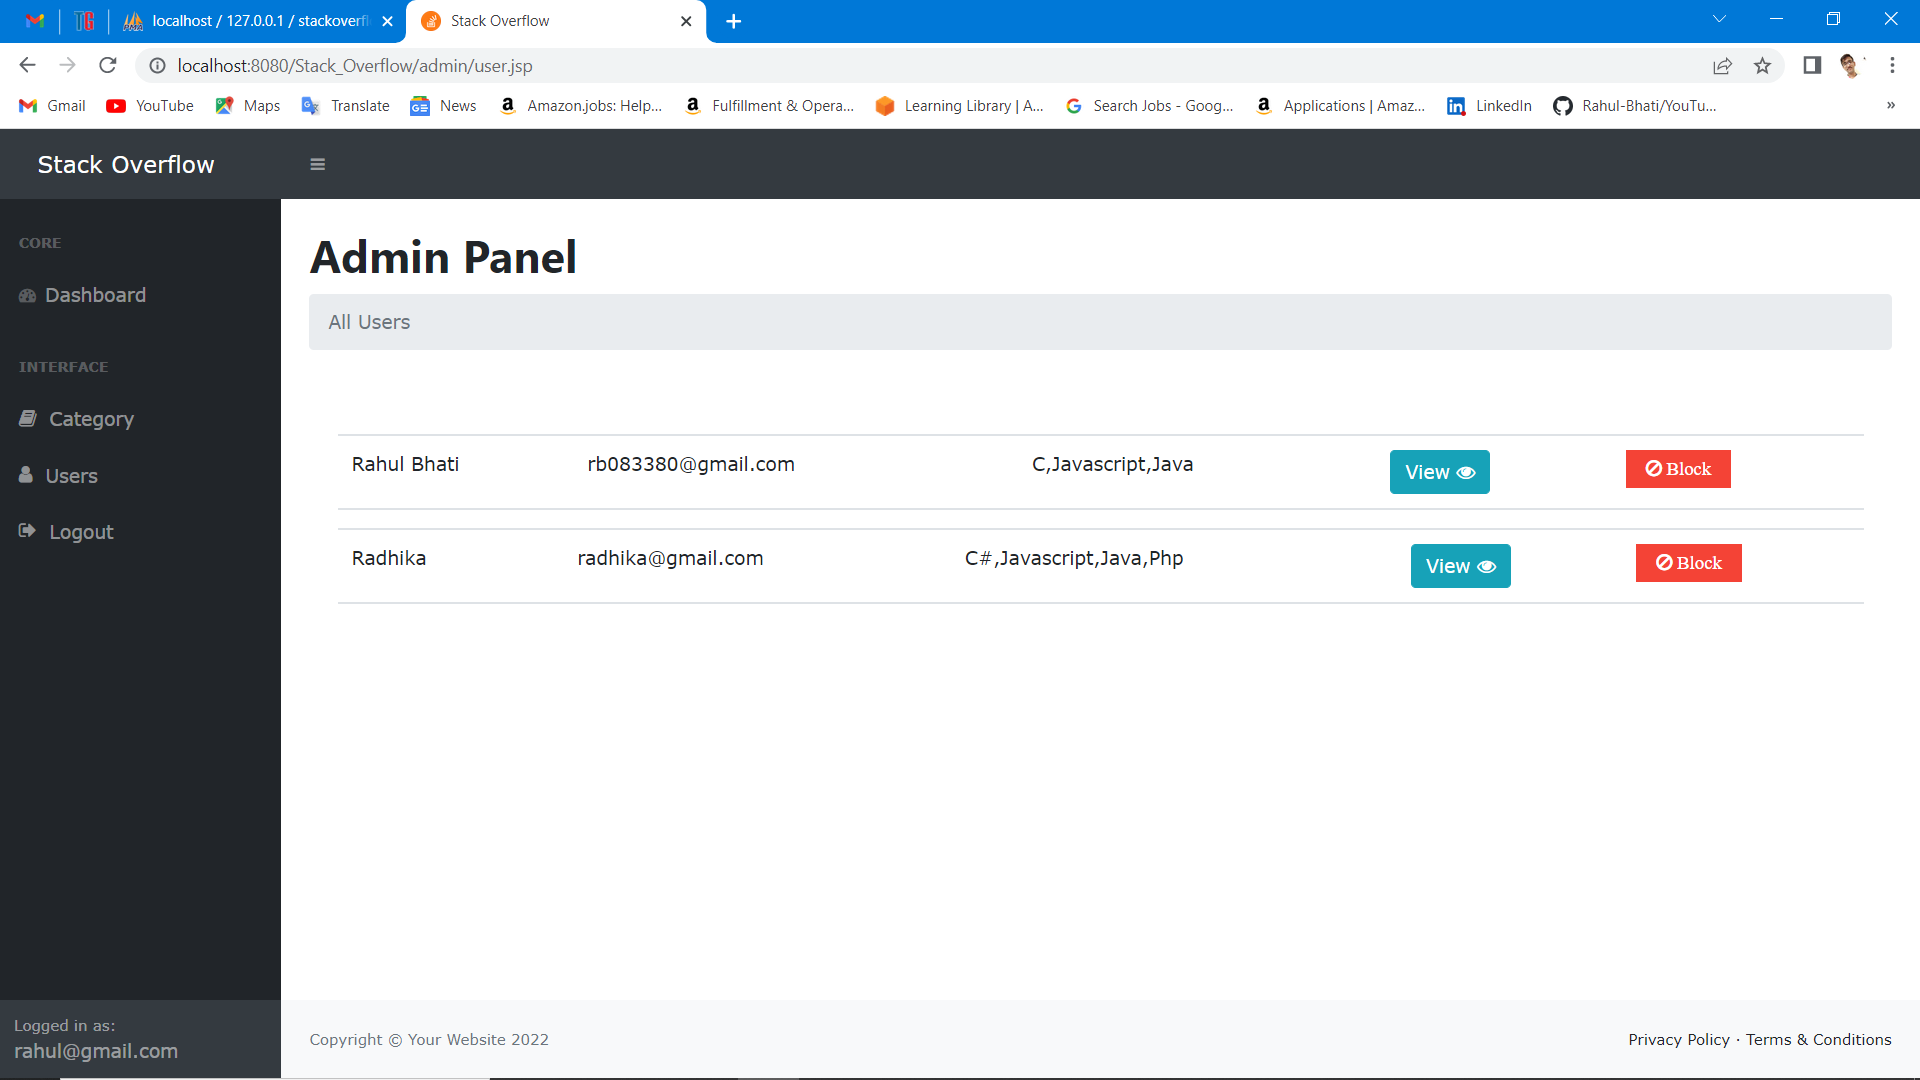Open the Privacy Policy link
This screenshot has height=1080, width=1920.
pyautogui.click(x=1678, y=1040)
